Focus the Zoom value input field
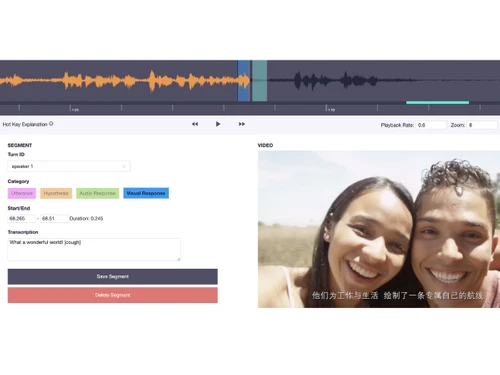The image size is (500, 375). click(x=482, y=125)
